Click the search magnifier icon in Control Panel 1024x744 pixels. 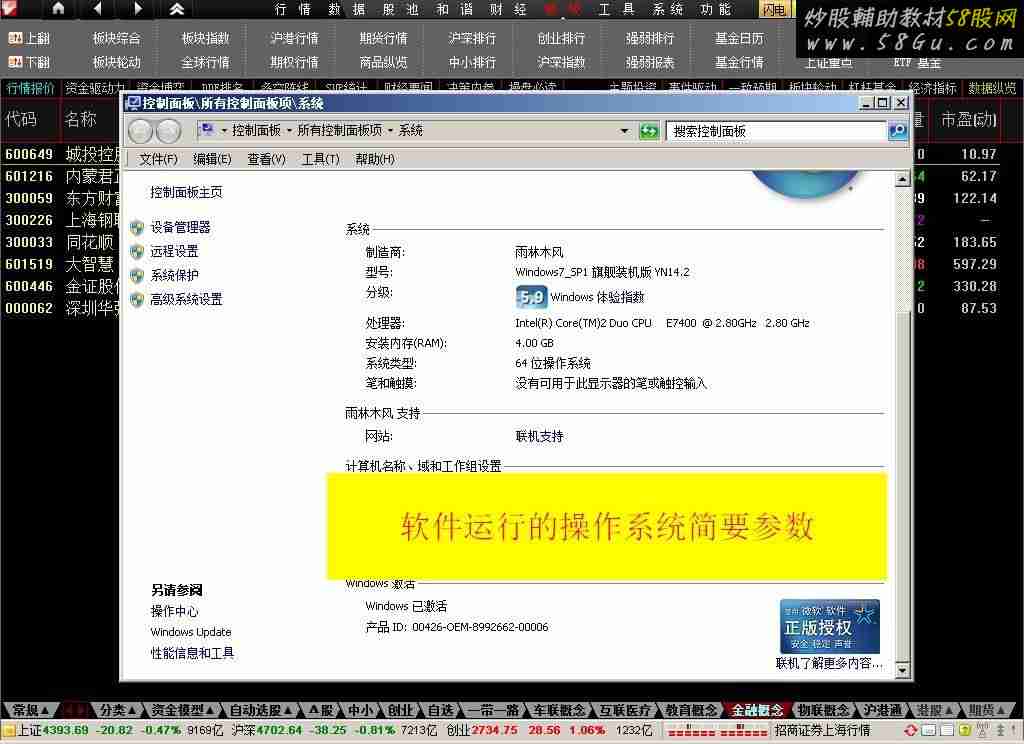(x=898, y=131)
